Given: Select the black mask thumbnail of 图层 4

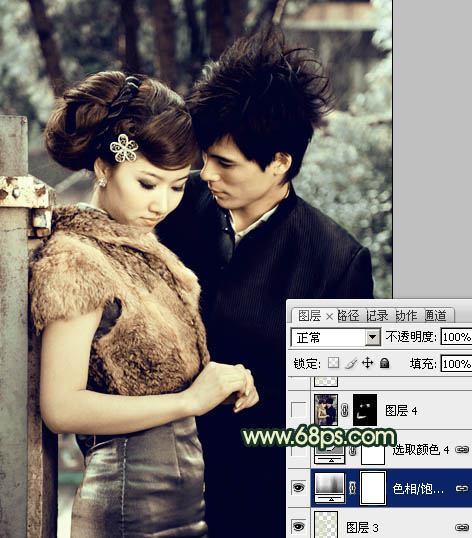Looking at the screenshot, I should (365, 410).
